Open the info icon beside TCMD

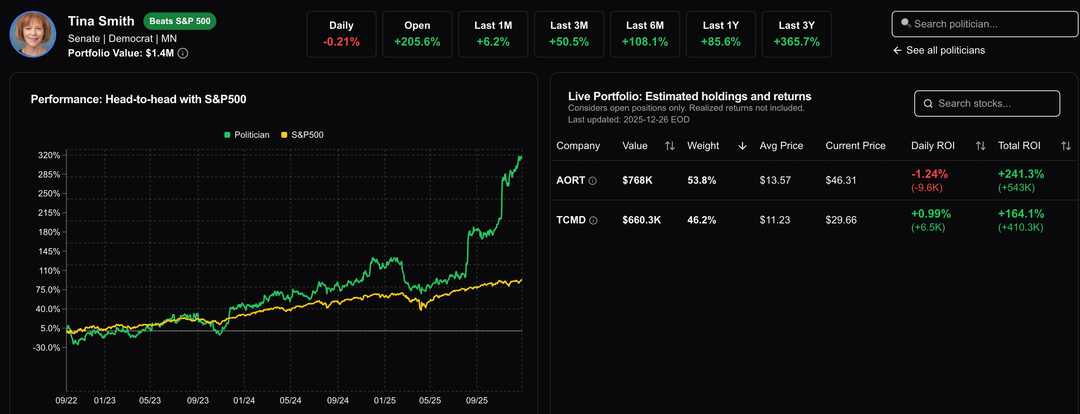tap(593, 220)
